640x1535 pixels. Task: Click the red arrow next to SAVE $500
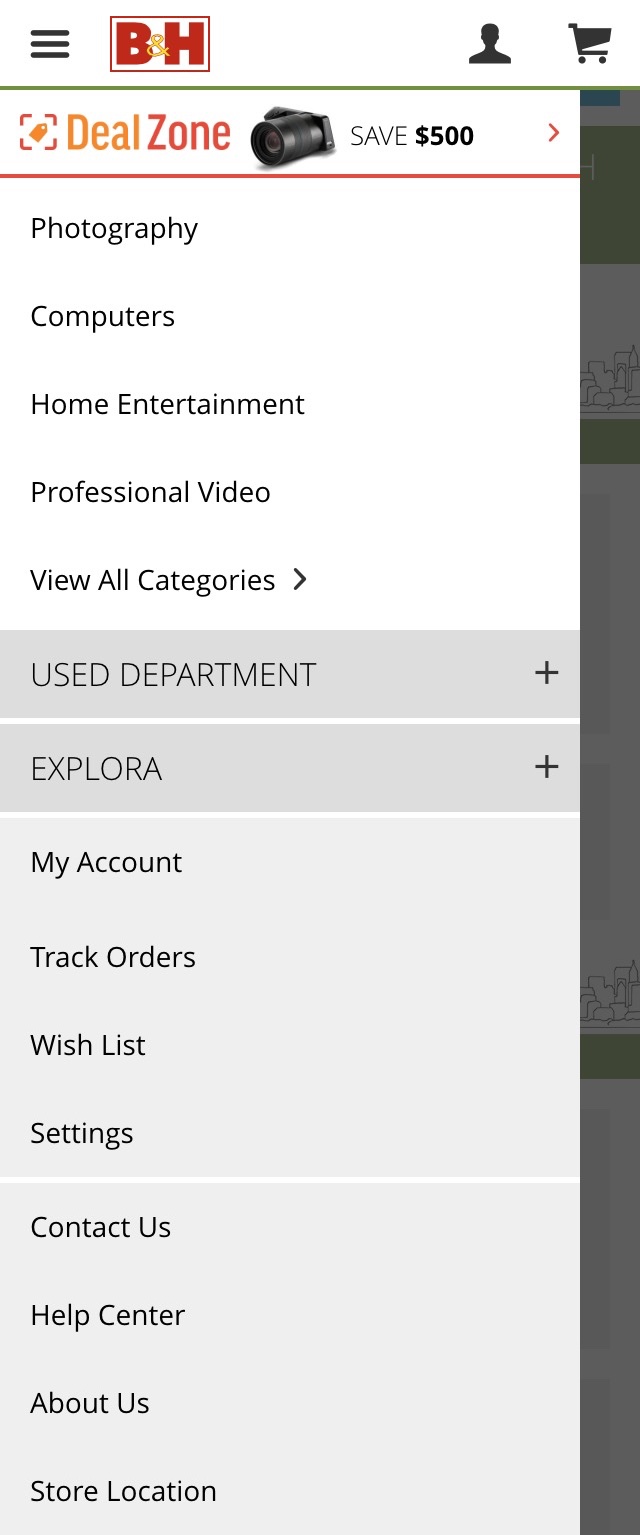pyautogui.click(x=552, y=132)
